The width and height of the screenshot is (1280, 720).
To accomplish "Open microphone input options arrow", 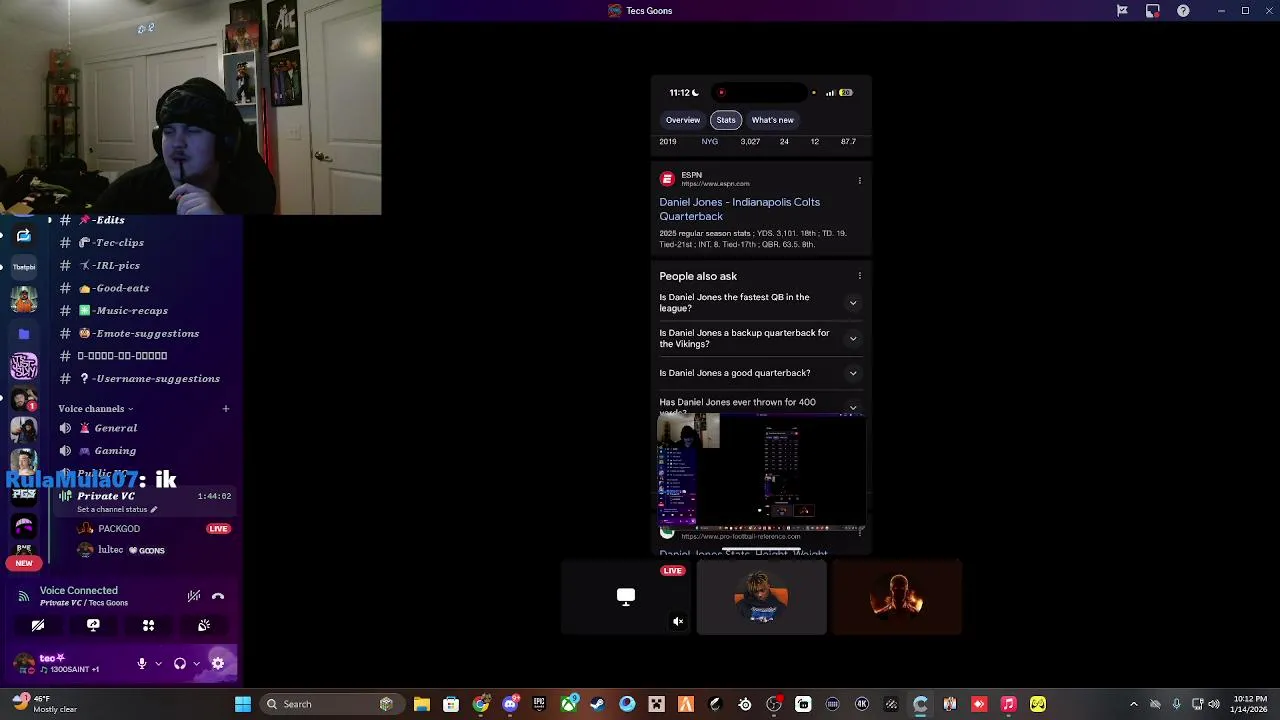I will (x=158, y=663).
